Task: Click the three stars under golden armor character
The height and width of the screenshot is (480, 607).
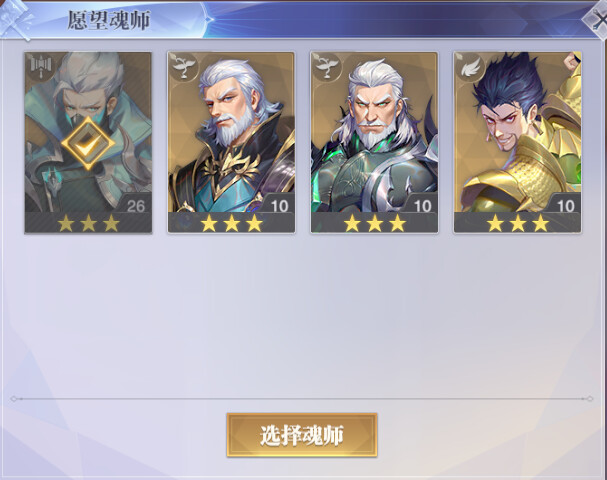Action: click(518, 223)
